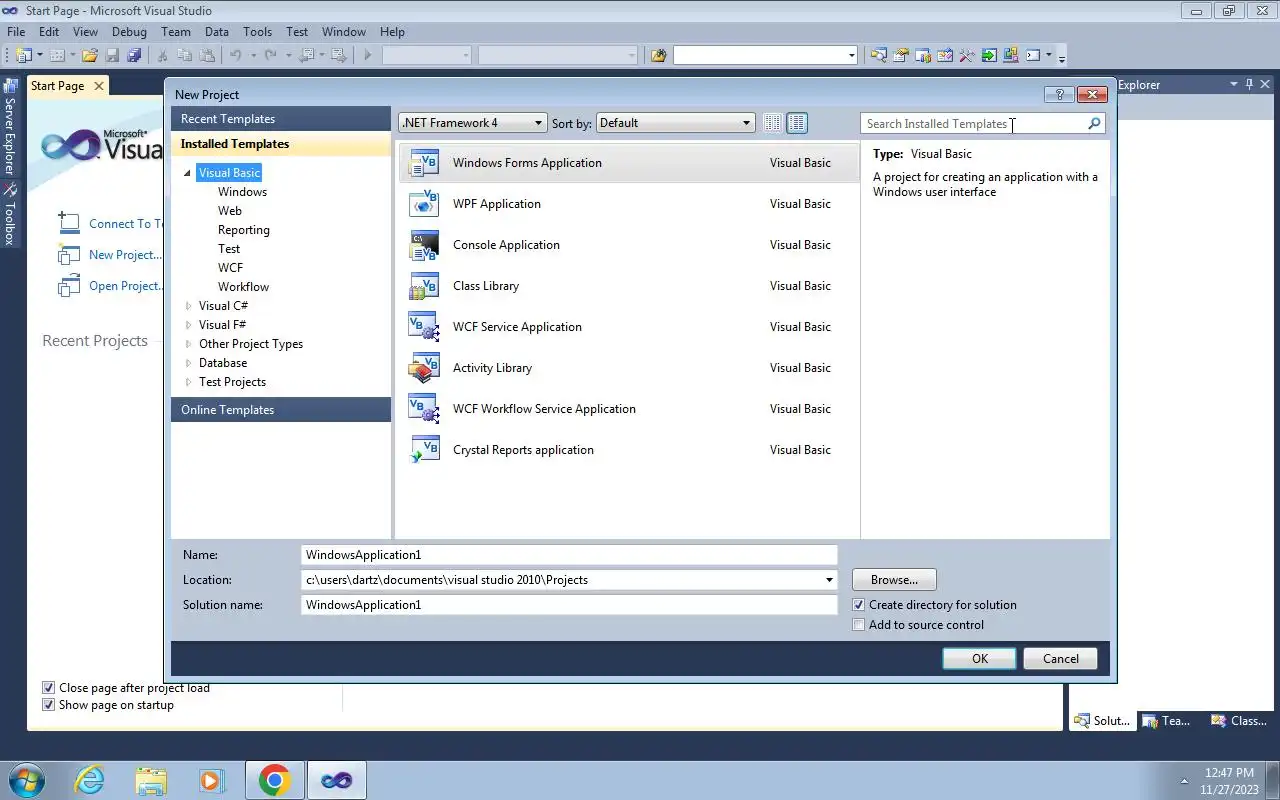
Task: Expand the Visual F# tree node
Action: (188, 325)
